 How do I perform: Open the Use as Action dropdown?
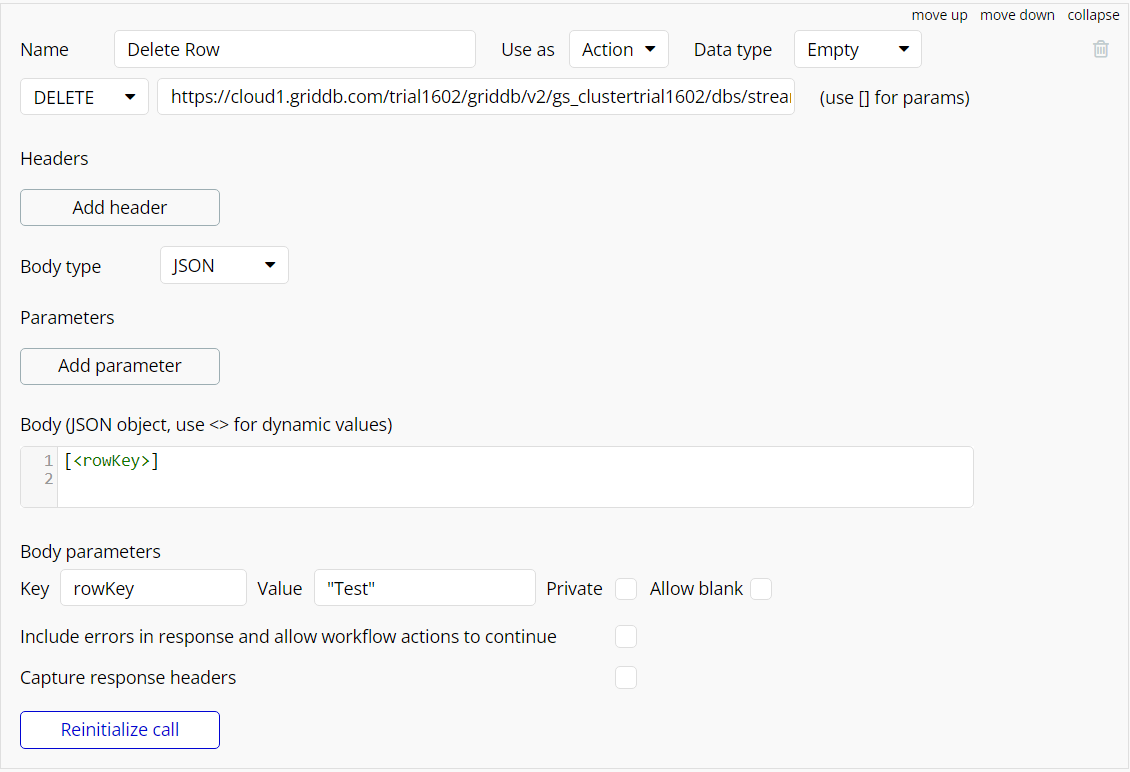coord(618,49)
